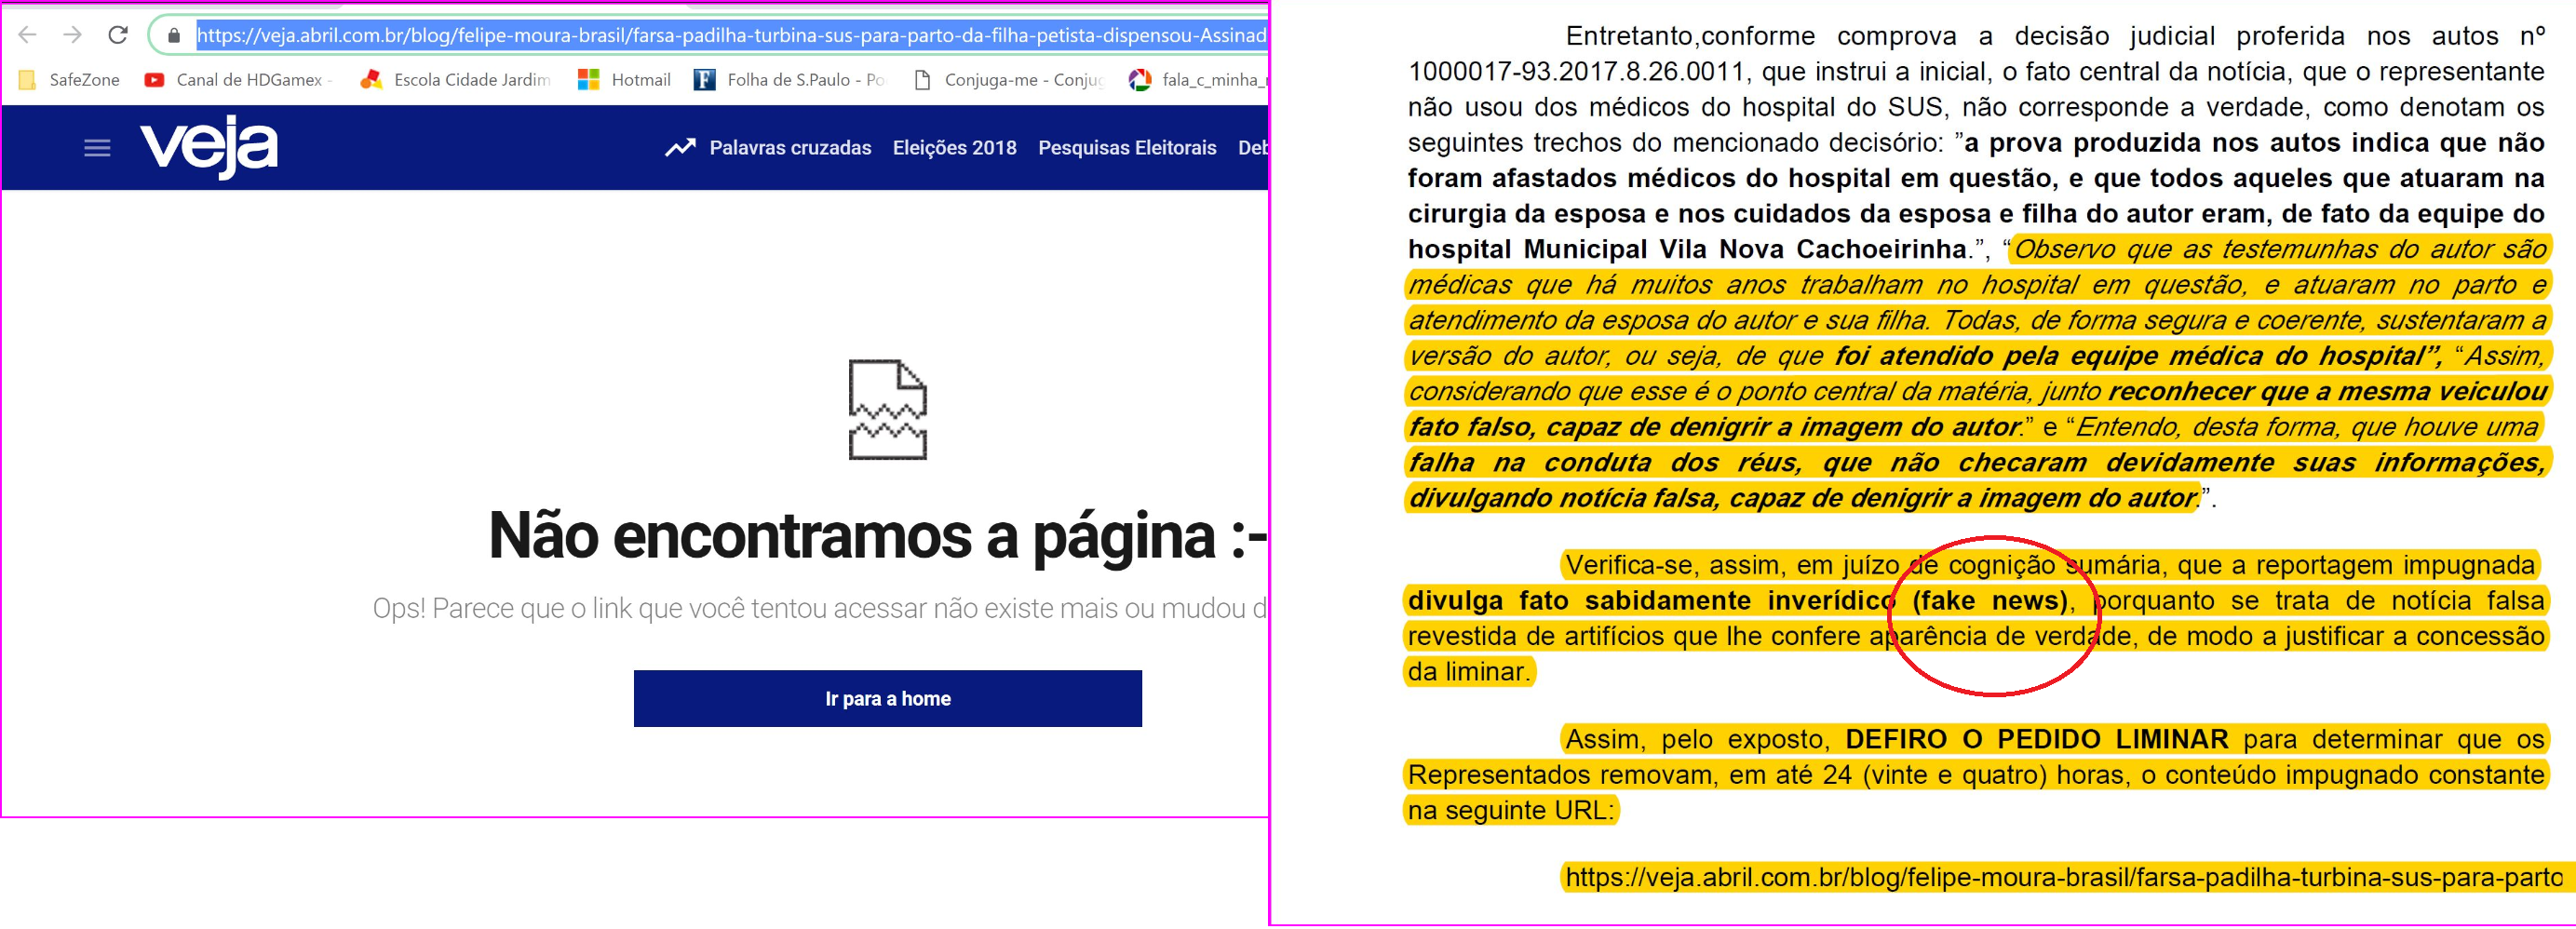Click the padlock security icon
2576x929 pixels.
tap(174, 36)
